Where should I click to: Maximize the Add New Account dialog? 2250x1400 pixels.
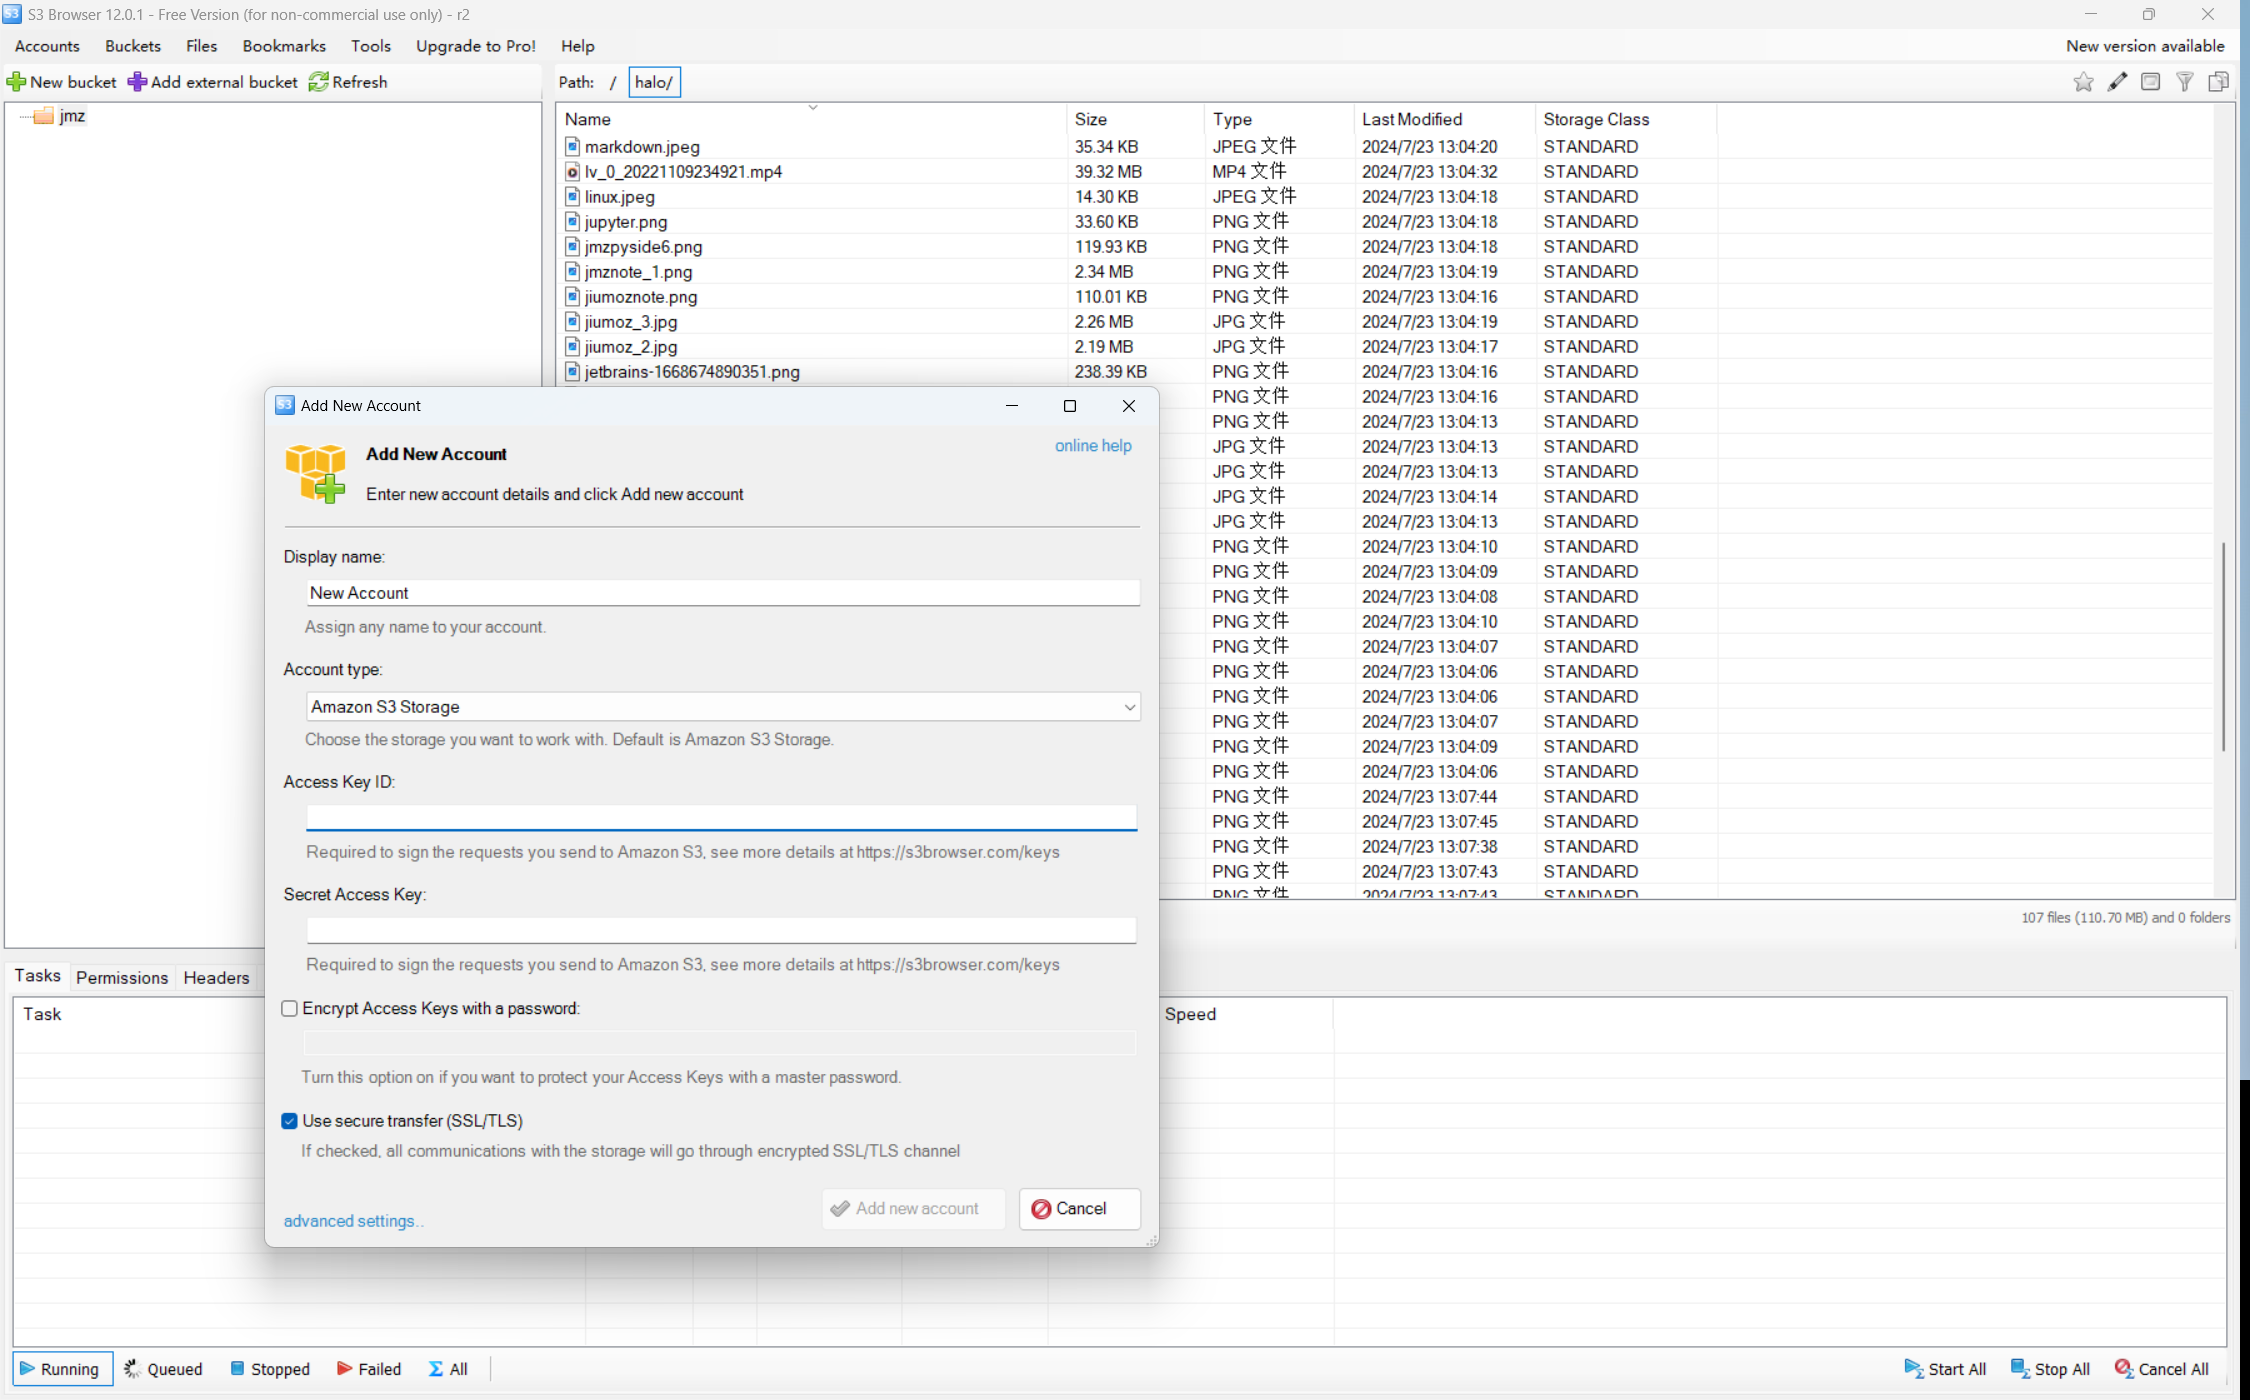pyautogui.click(x=1070, y=406)
